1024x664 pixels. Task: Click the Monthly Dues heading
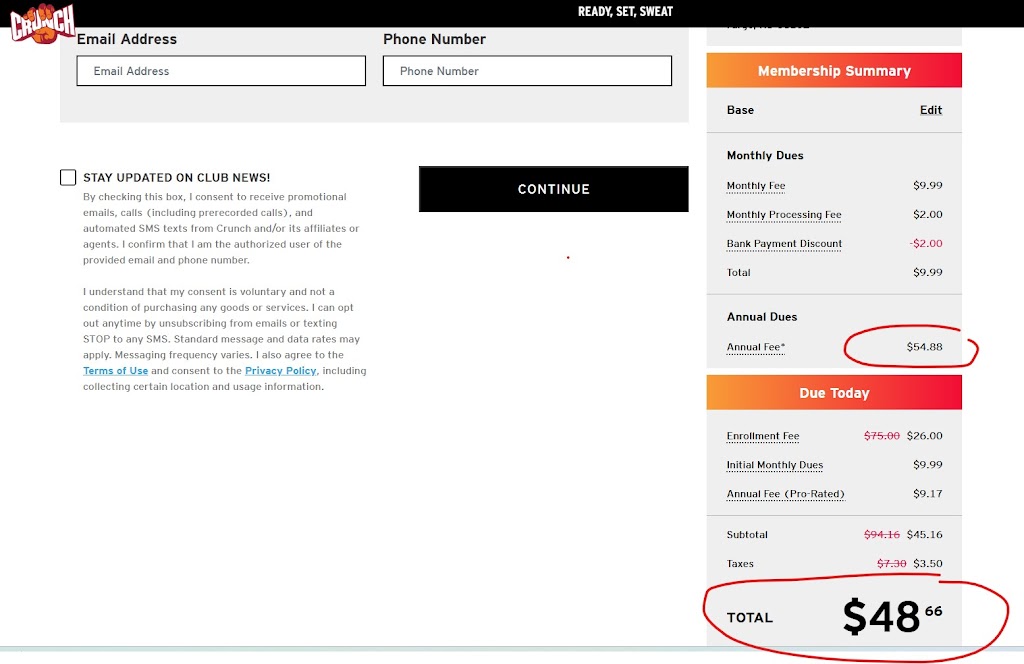(x=765, y=155)
